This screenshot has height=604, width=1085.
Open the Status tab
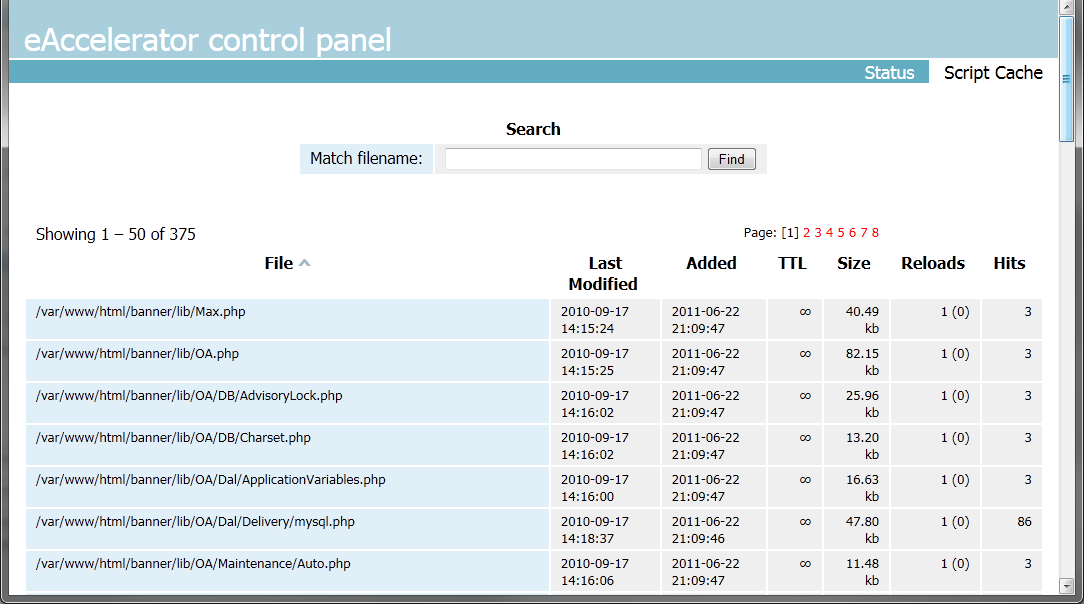[x=889, y=73]
